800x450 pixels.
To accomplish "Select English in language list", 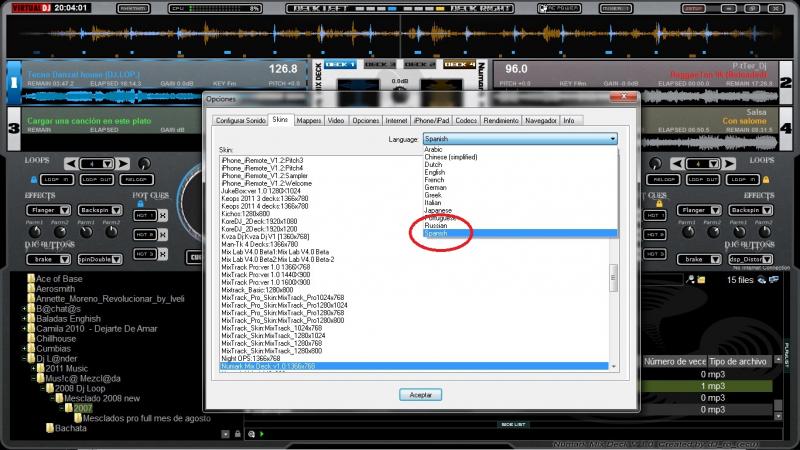I will tap(435, 172).
